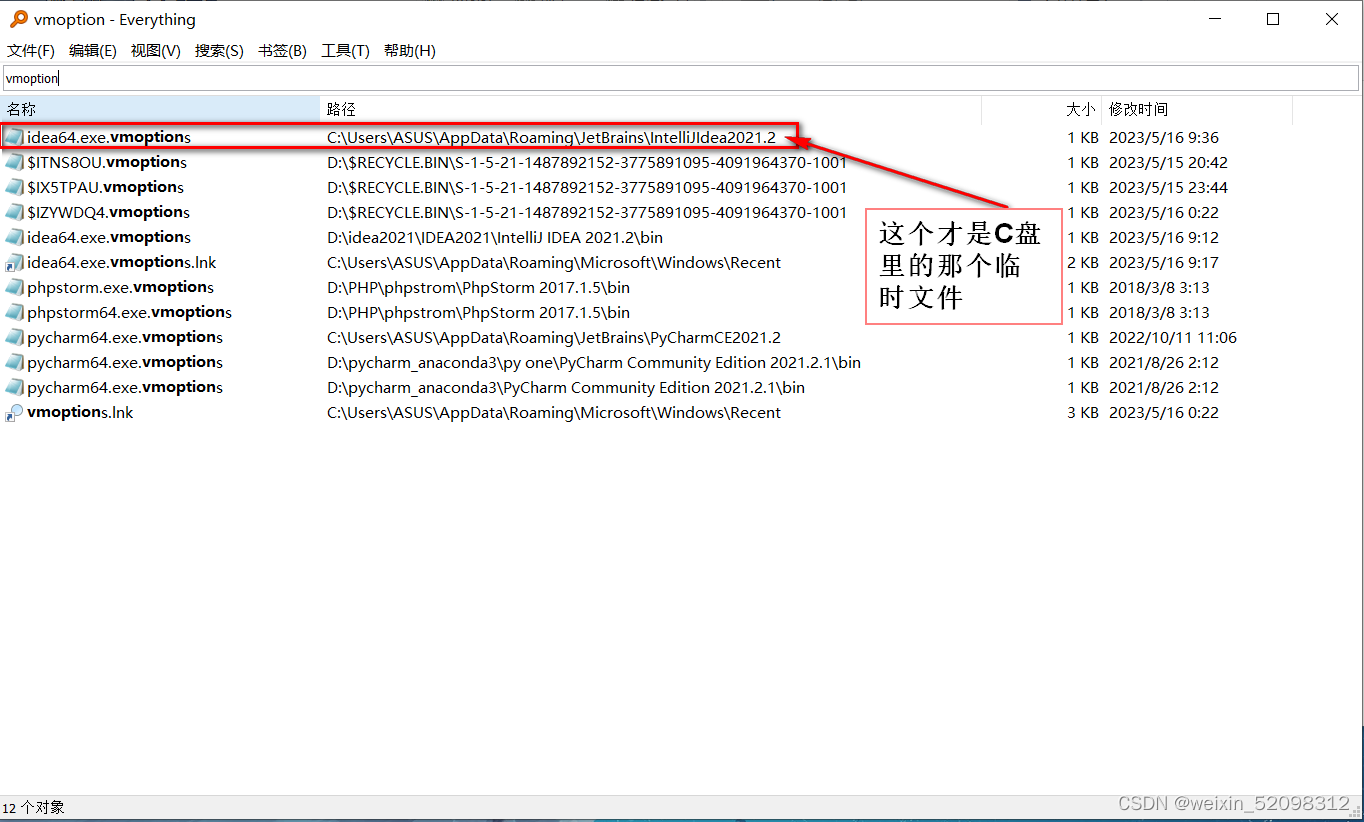Maximize the Everything window
The image size is (1364, 822).
(x=1273, y=19)
